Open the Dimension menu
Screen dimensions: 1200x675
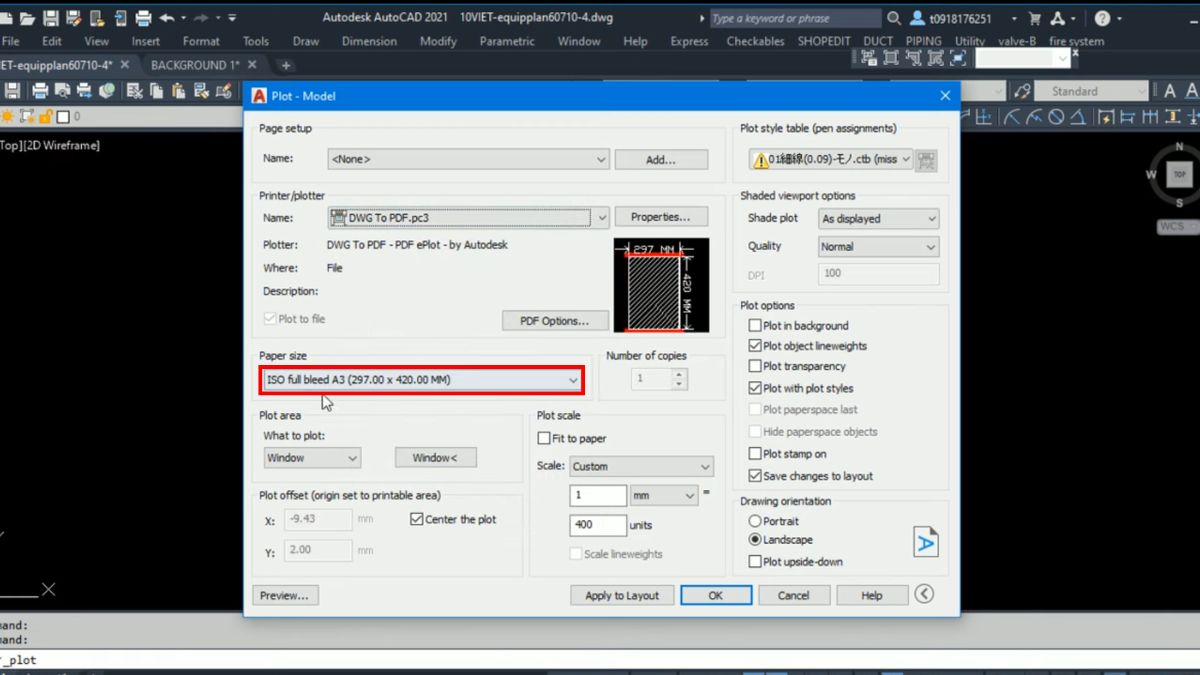369,41
